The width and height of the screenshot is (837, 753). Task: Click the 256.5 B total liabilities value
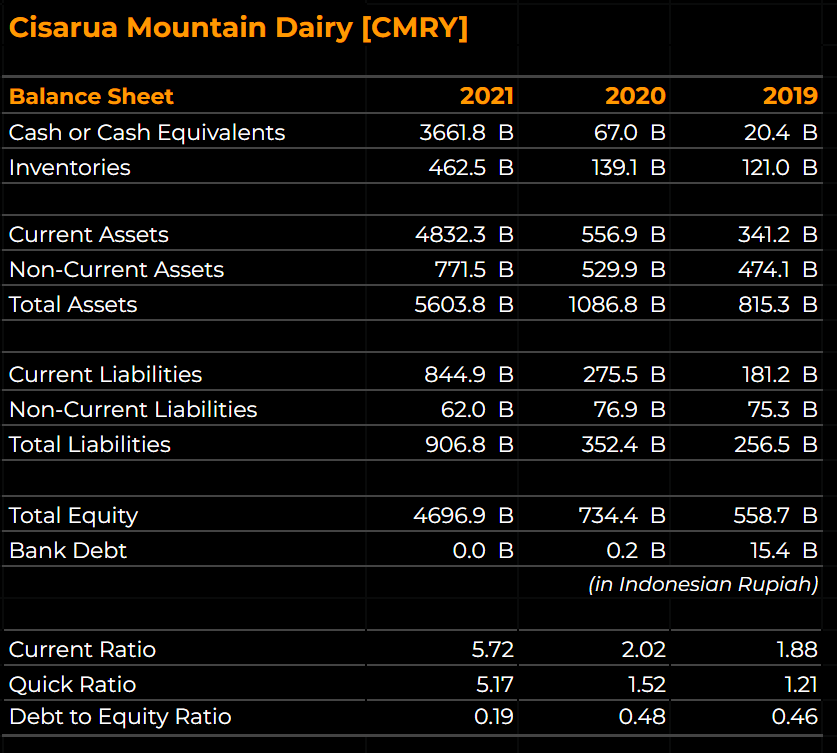point(776,445)
